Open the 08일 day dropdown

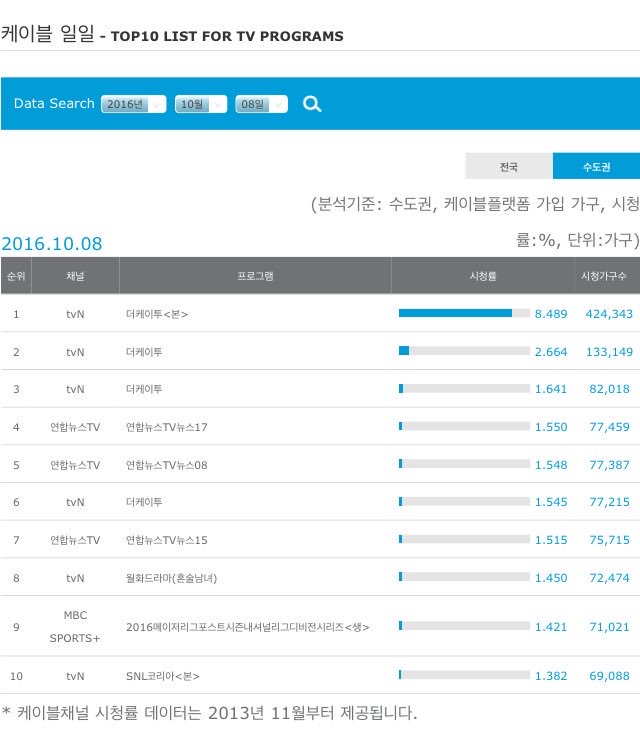point(261,104)
